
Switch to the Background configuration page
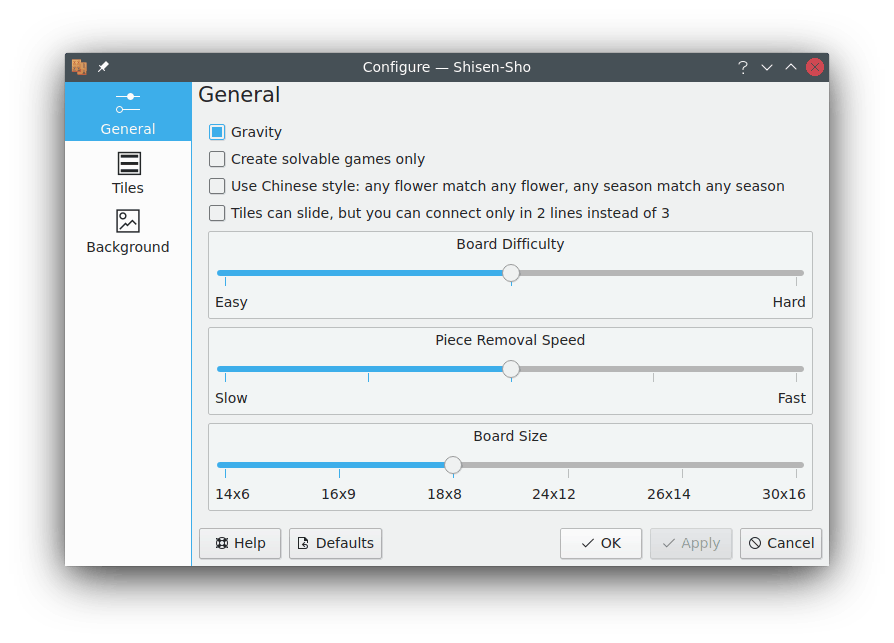click(x=128, y=232)
